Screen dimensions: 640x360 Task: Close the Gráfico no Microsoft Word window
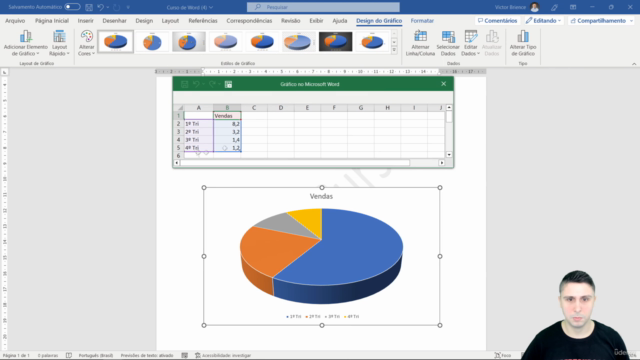[x=444, y=84]
